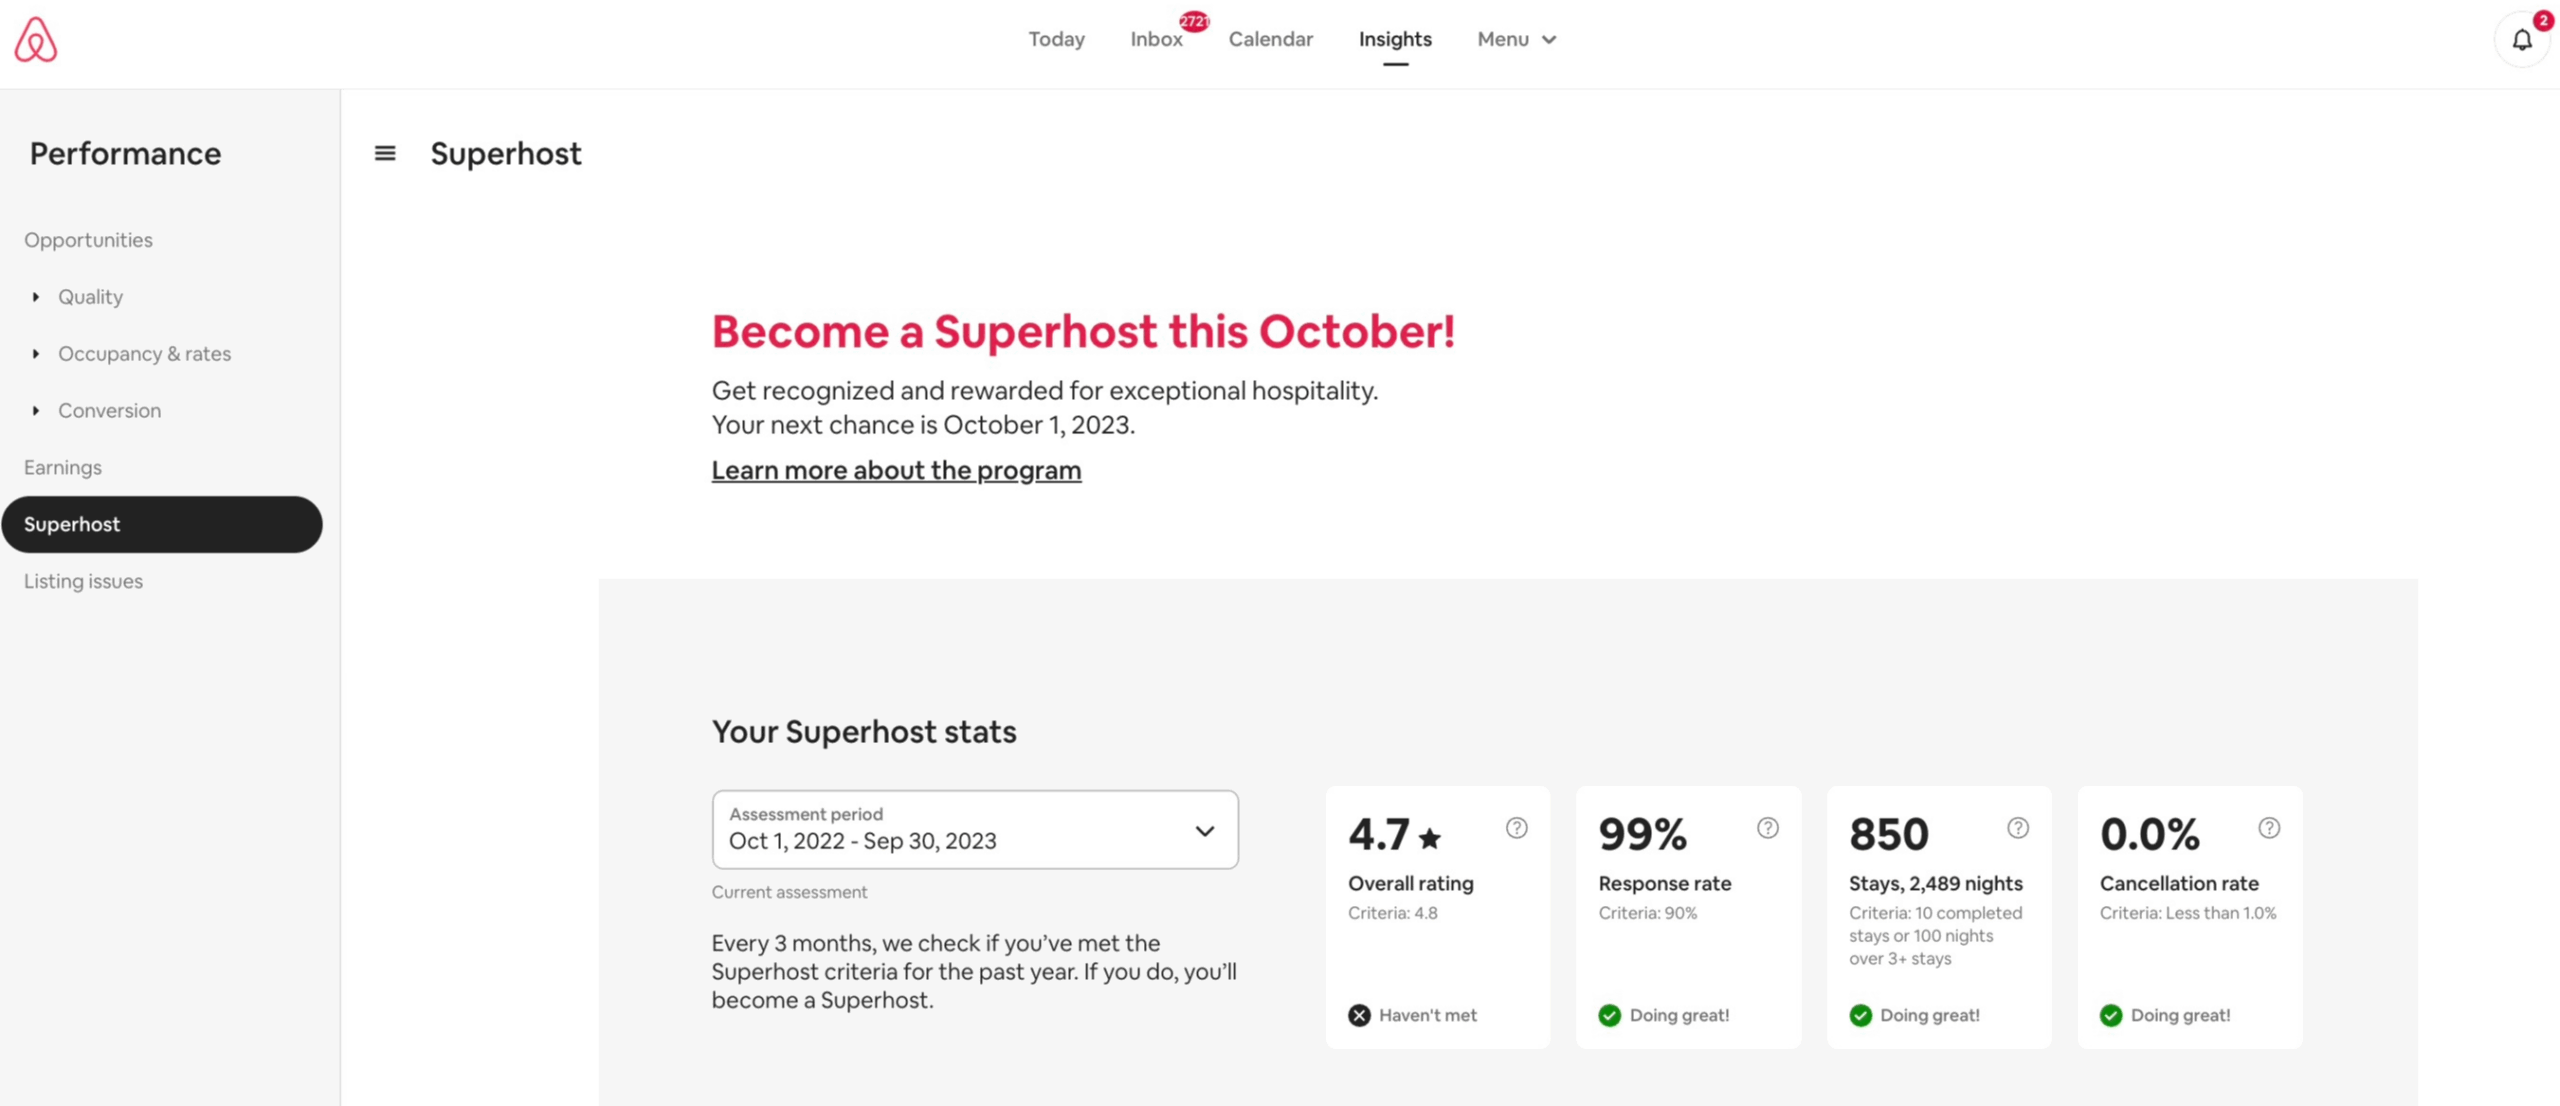Open the Stays help question icon

(x=2017, y=828)
